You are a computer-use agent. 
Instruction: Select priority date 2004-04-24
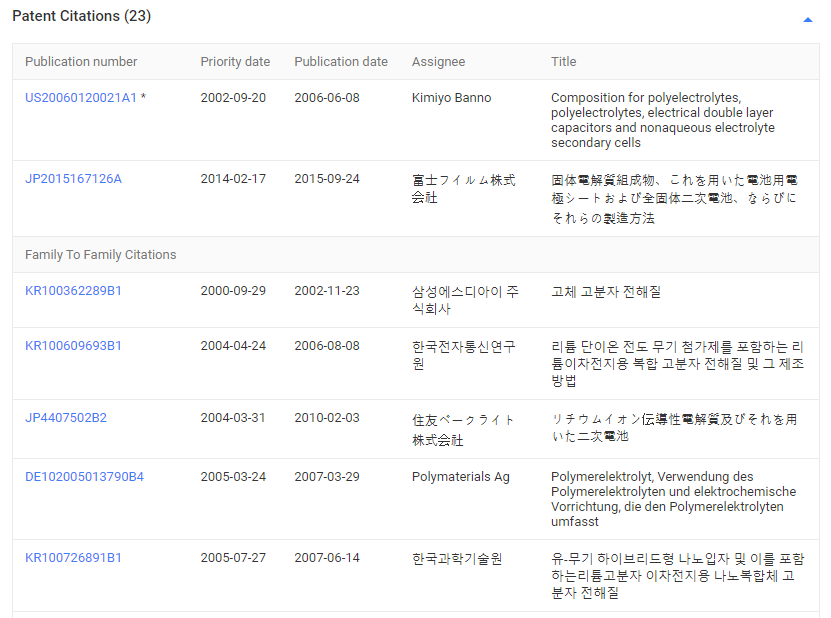(x=233, y=346)
